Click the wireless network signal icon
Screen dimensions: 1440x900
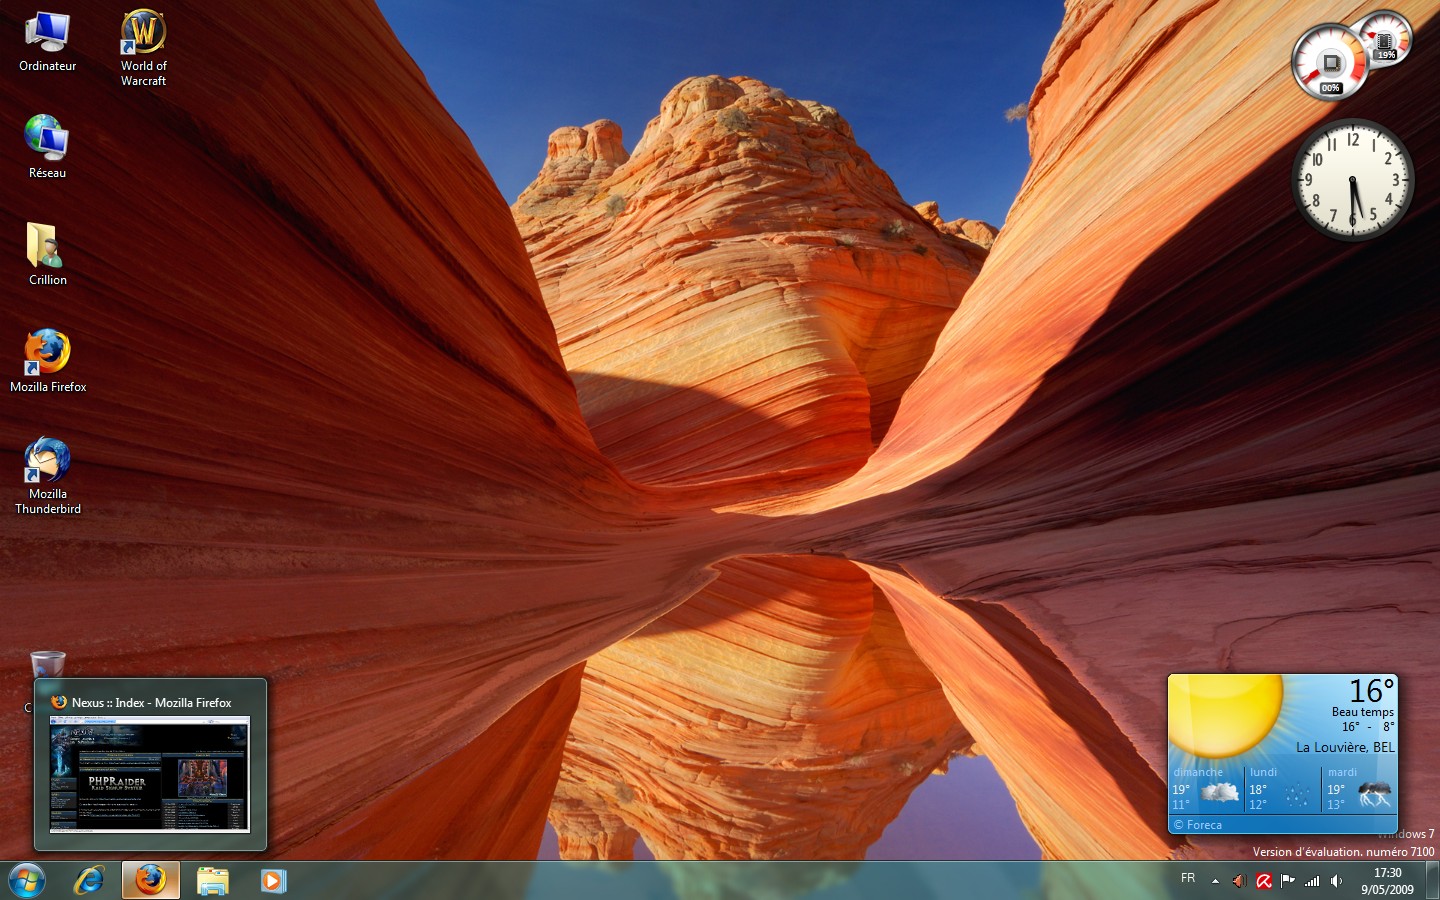point(1312,881)
